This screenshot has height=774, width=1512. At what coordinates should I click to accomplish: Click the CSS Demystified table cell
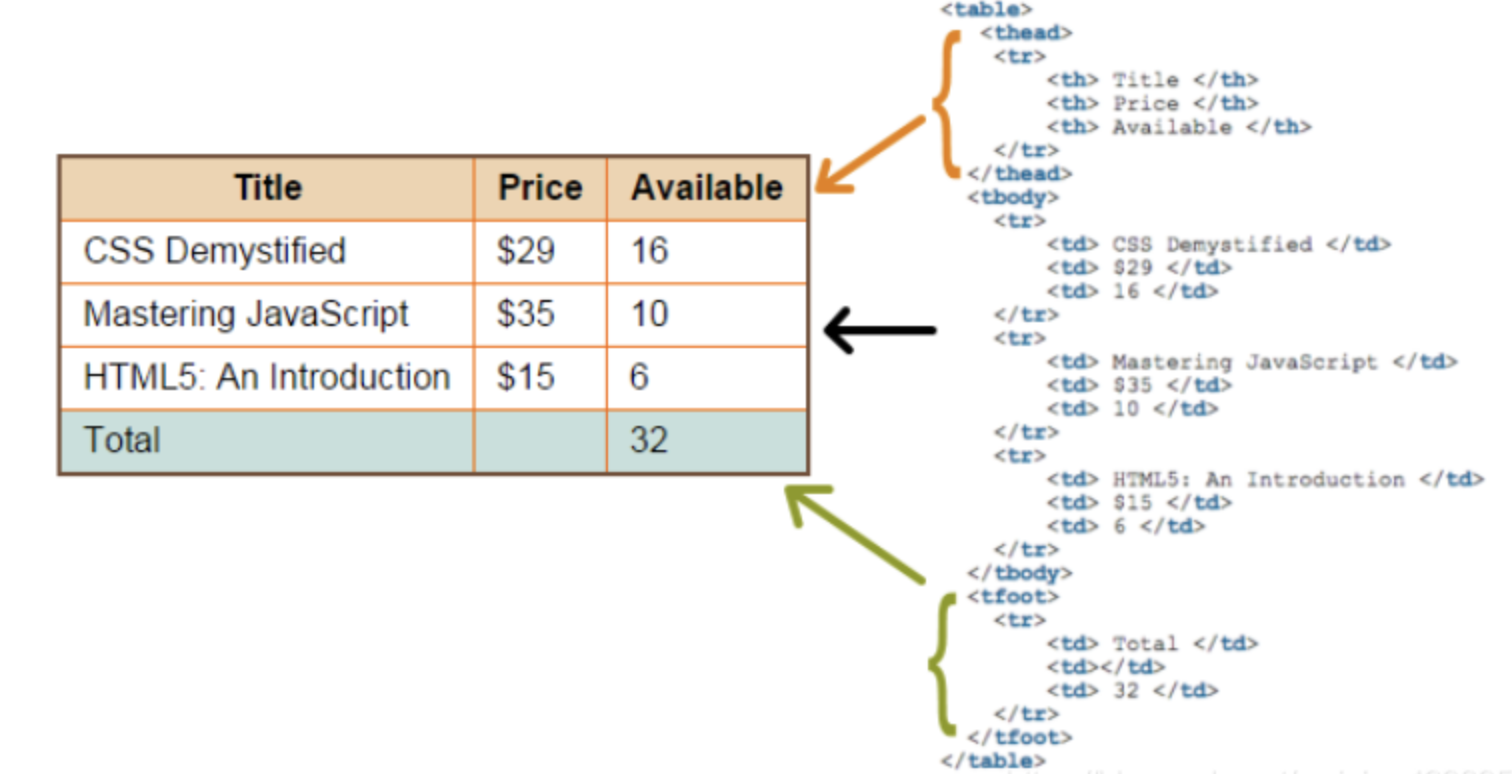pyautogui.click(x=267, y=251)
